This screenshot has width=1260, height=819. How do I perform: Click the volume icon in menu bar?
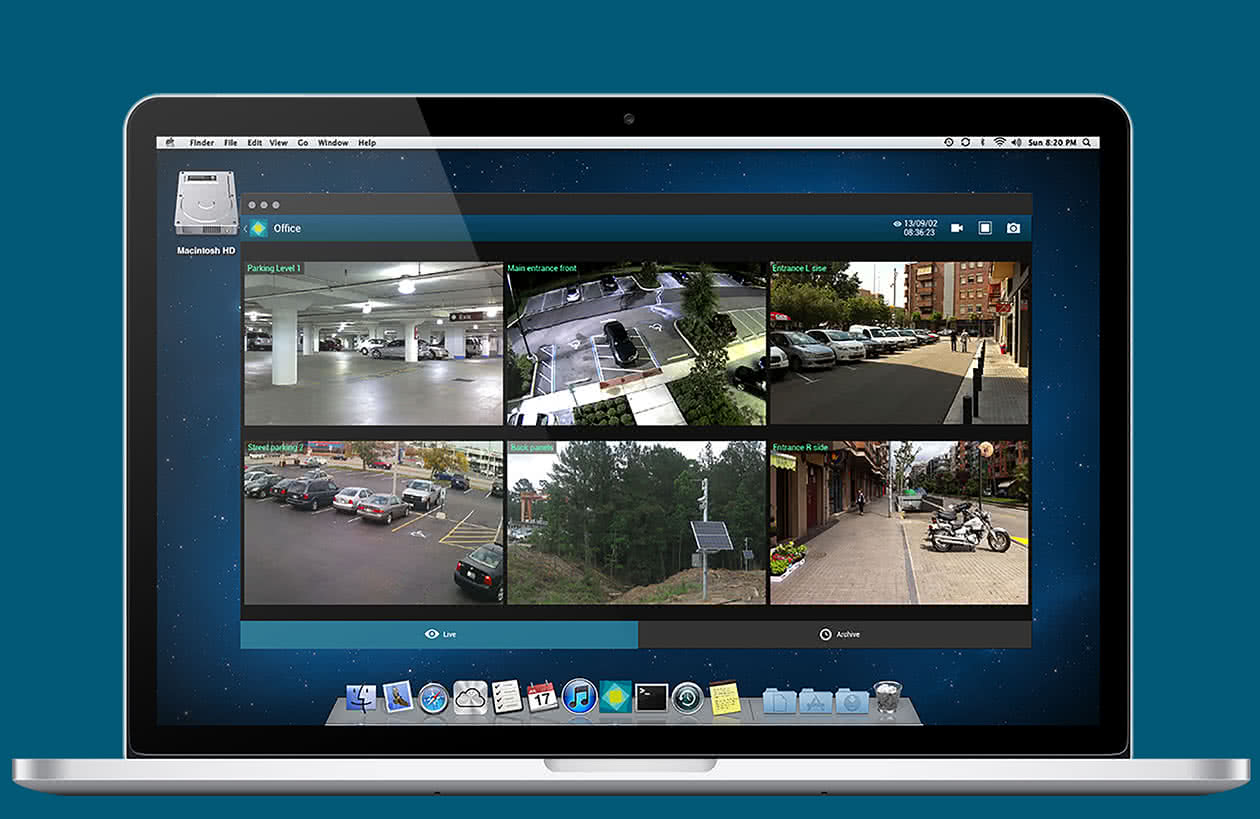pyautogui.click(x=1016, y=143)
